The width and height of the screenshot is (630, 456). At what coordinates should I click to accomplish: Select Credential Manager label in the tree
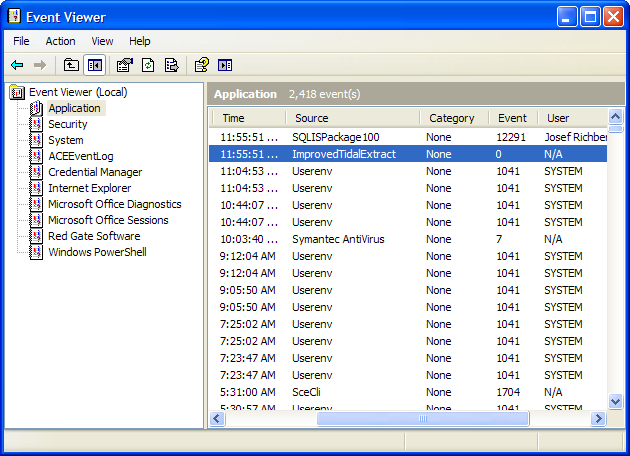95,172
